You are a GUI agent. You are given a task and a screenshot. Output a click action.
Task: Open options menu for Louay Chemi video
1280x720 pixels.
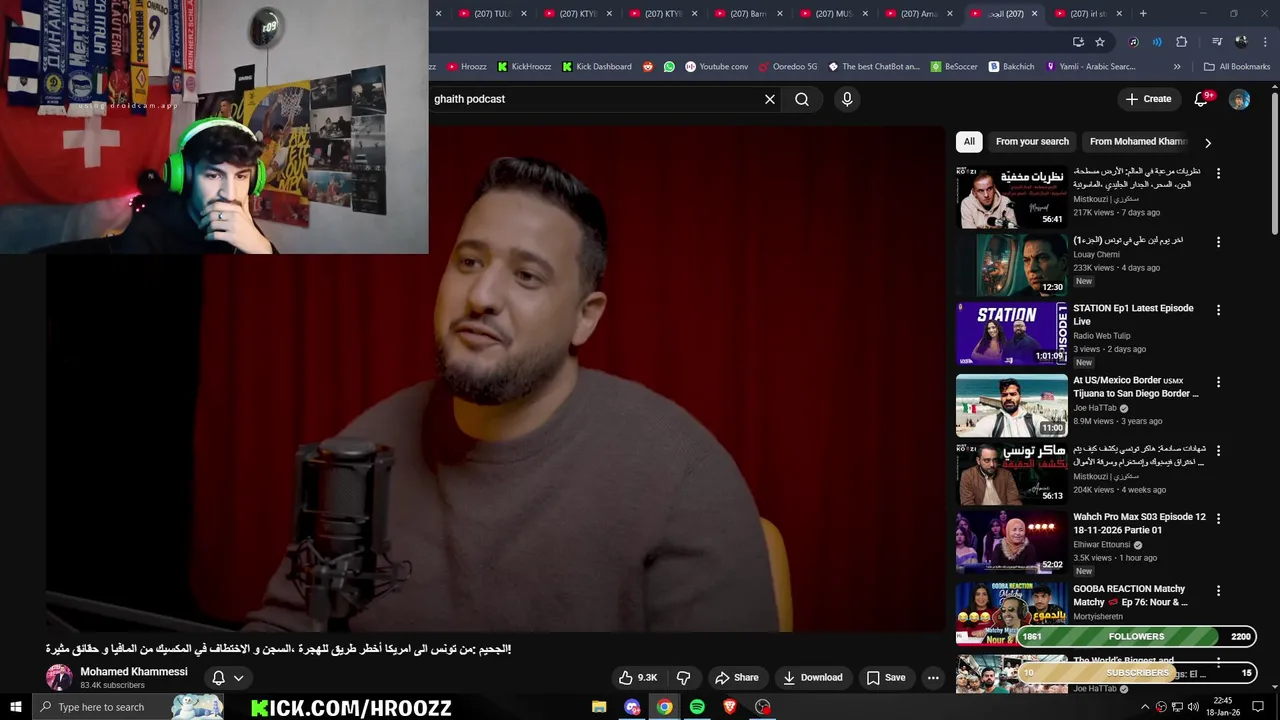(x=1218, y=242)
